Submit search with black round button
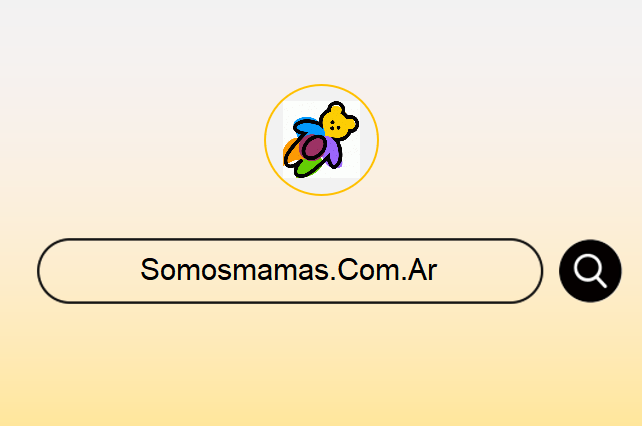Image resolution: width=642 pixels, height=426 pixels. tap(590, 271)
